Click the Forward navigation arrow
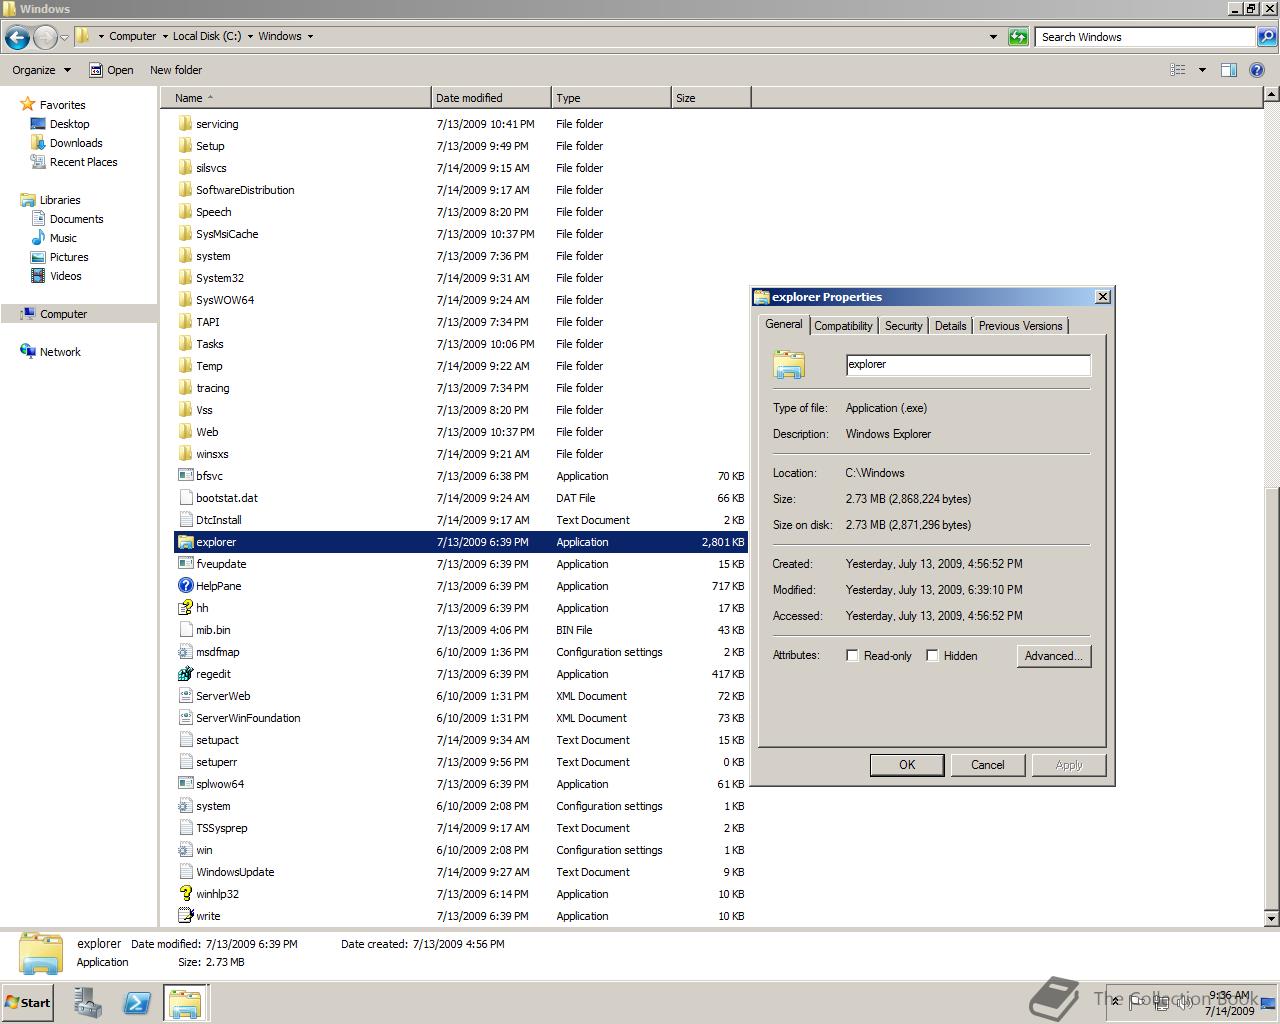1280x1024 pixels. coord(45,37)
